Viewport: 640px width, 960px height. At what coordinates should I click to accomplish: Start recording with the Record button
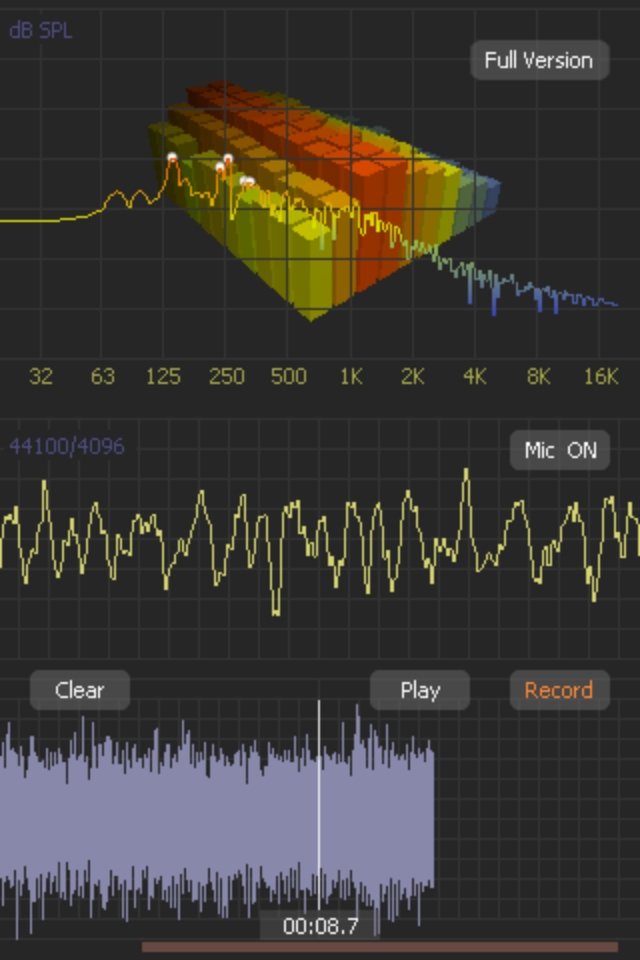(560, 690)
